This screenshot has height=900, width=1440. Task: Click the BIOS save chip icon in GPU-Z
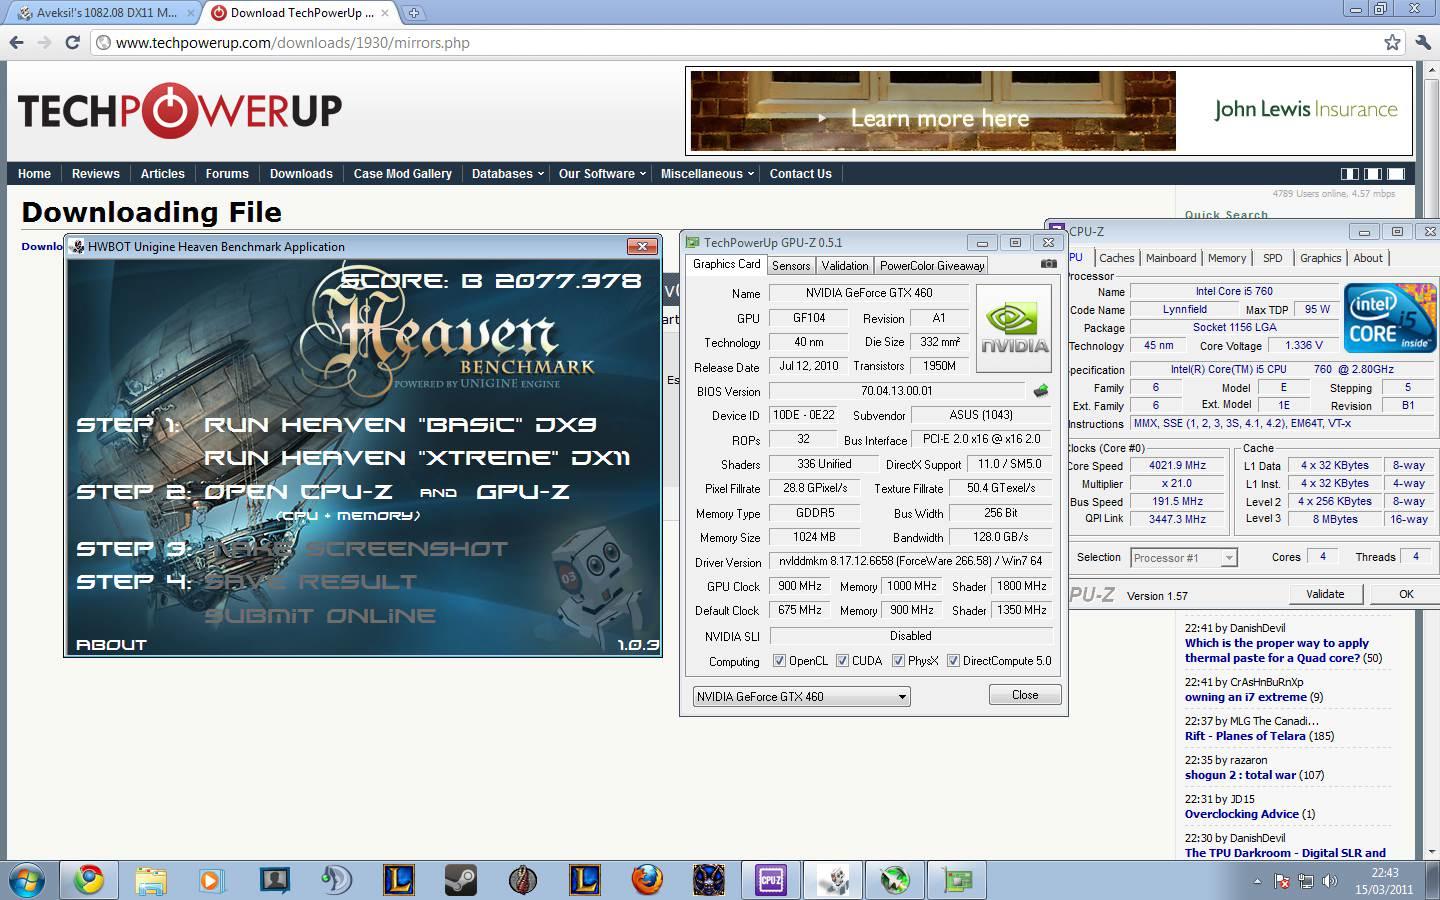tap(1041, 391)
